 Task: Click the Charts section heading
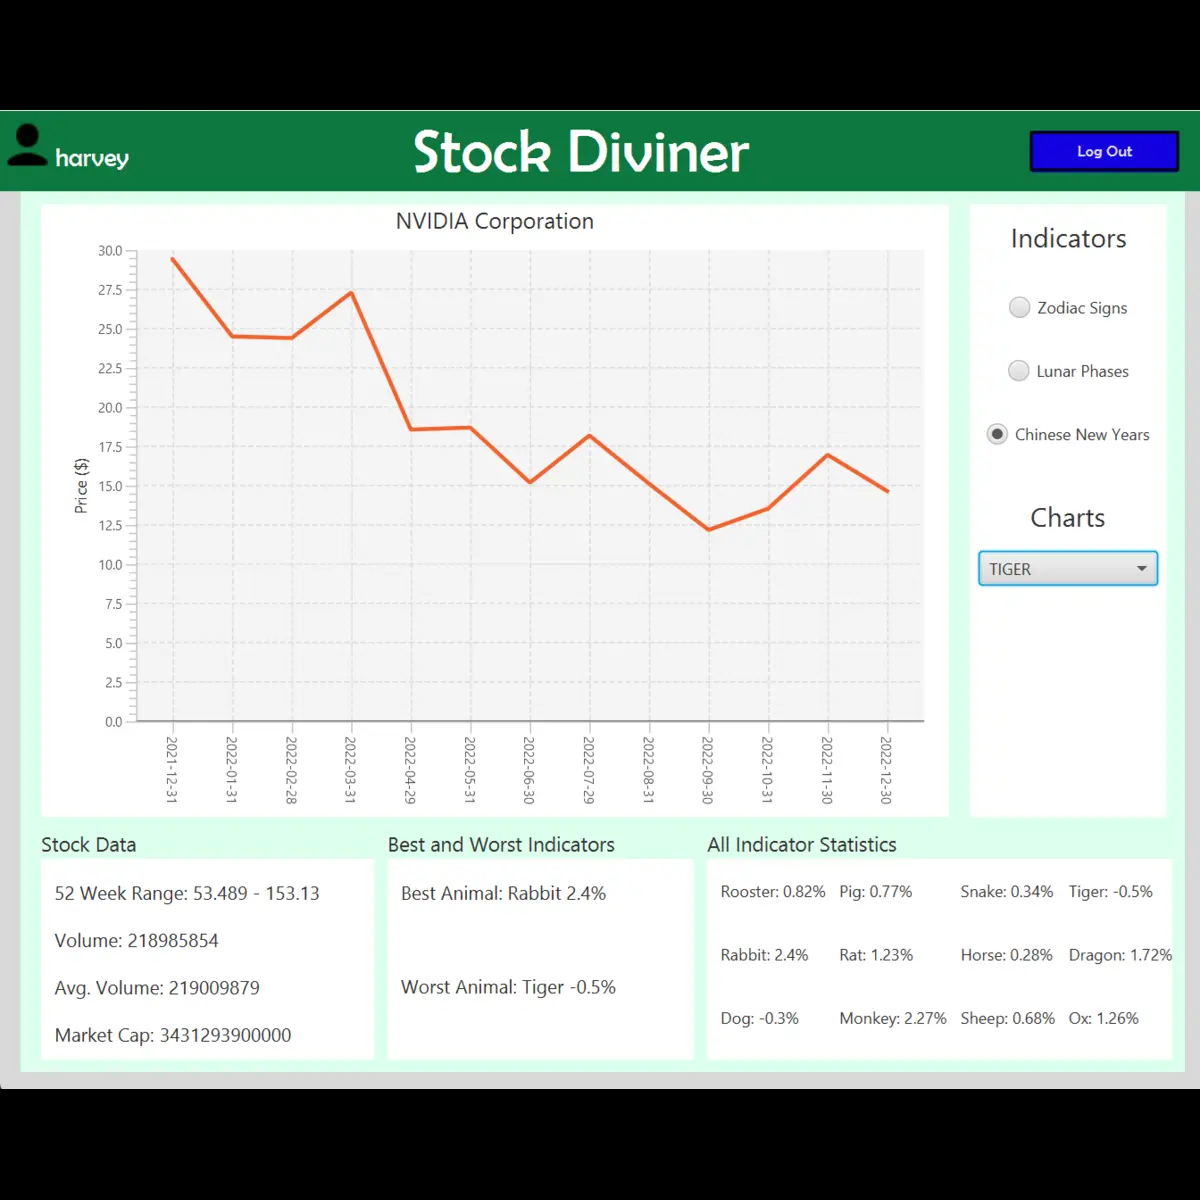(1067, 518)
